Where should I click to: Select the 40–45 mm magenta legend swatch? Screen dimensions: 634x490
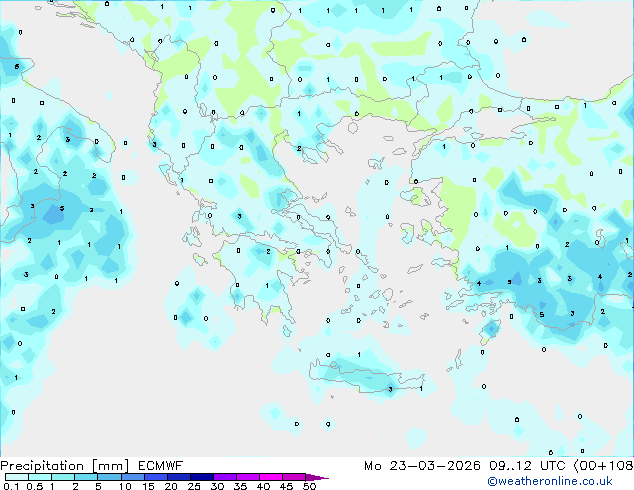click(271, 477)
